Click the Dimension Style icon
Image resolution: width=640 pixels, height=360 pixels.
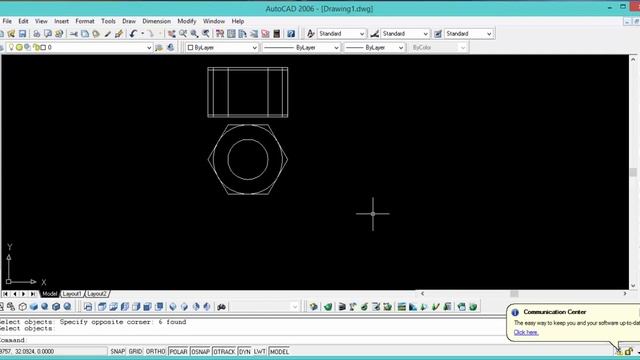point(374,33)
